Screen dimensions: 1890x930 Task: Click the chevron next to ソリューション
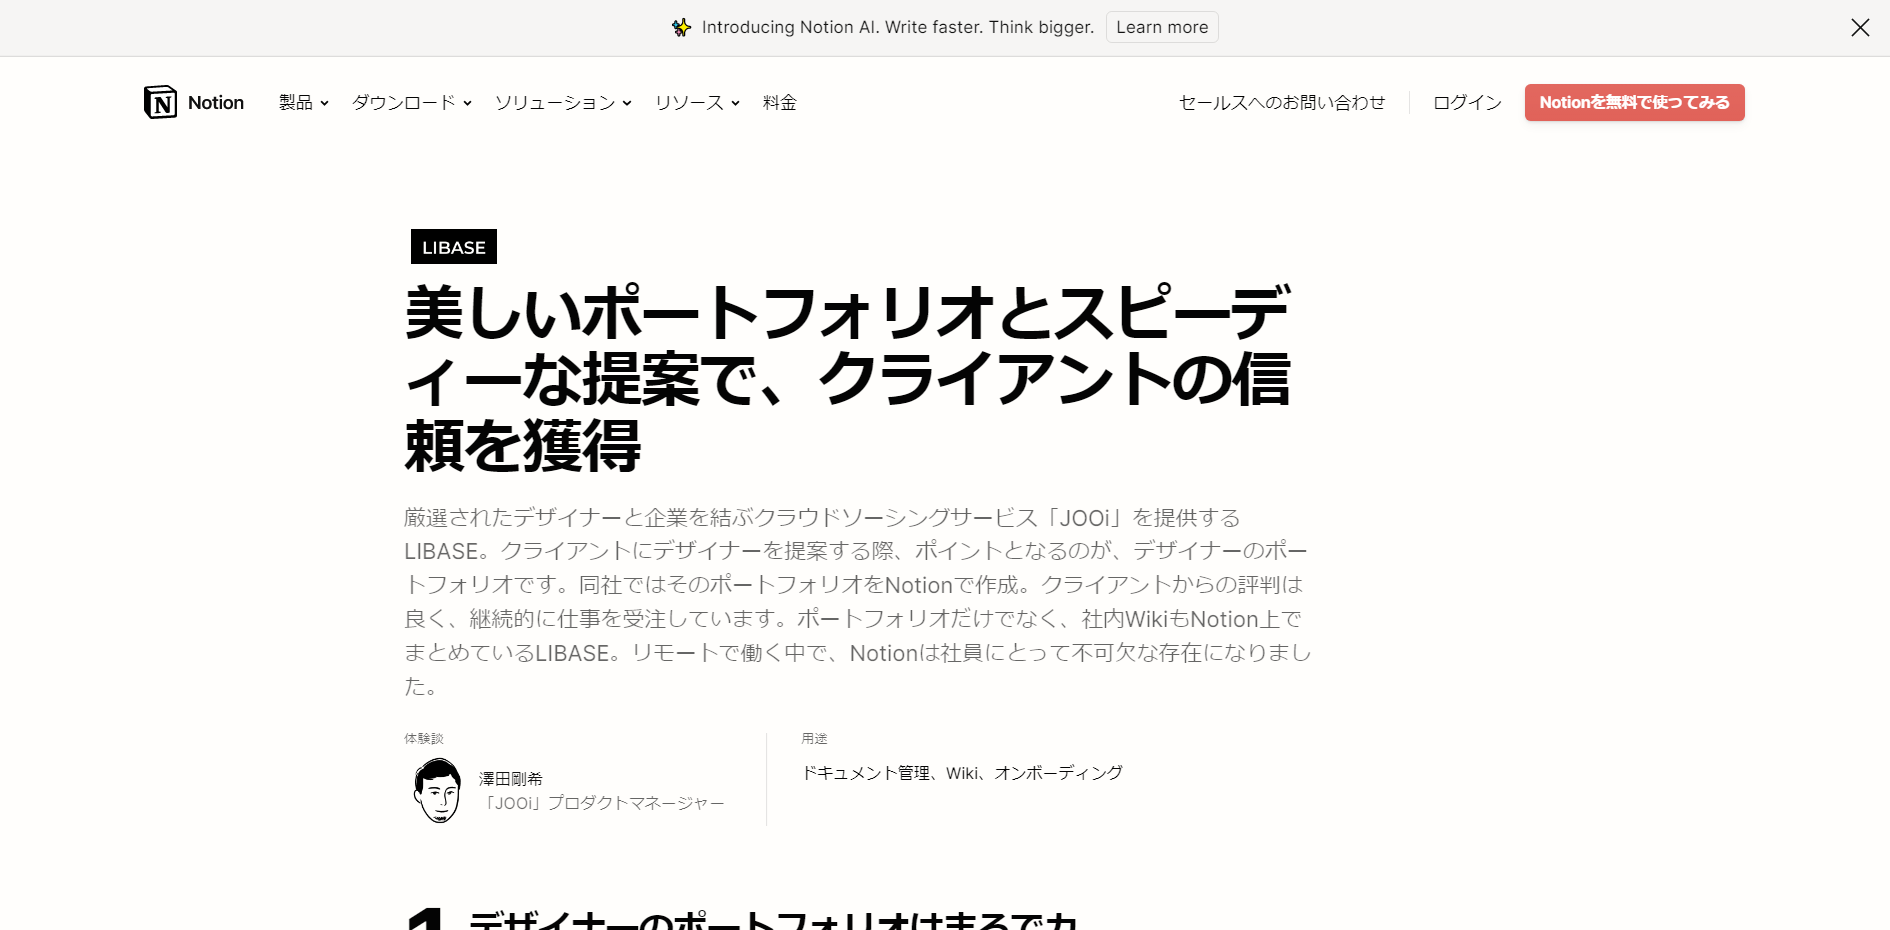[x=627, y=103]
